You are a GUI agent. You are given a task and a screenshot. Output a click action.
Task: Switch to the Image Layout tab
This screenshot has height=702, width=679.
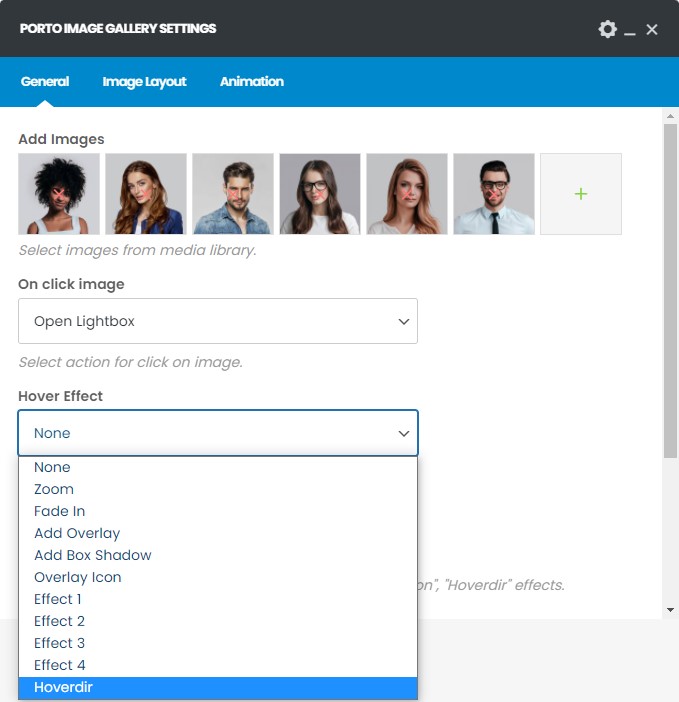pyautogui.click(x=144, y=81)
